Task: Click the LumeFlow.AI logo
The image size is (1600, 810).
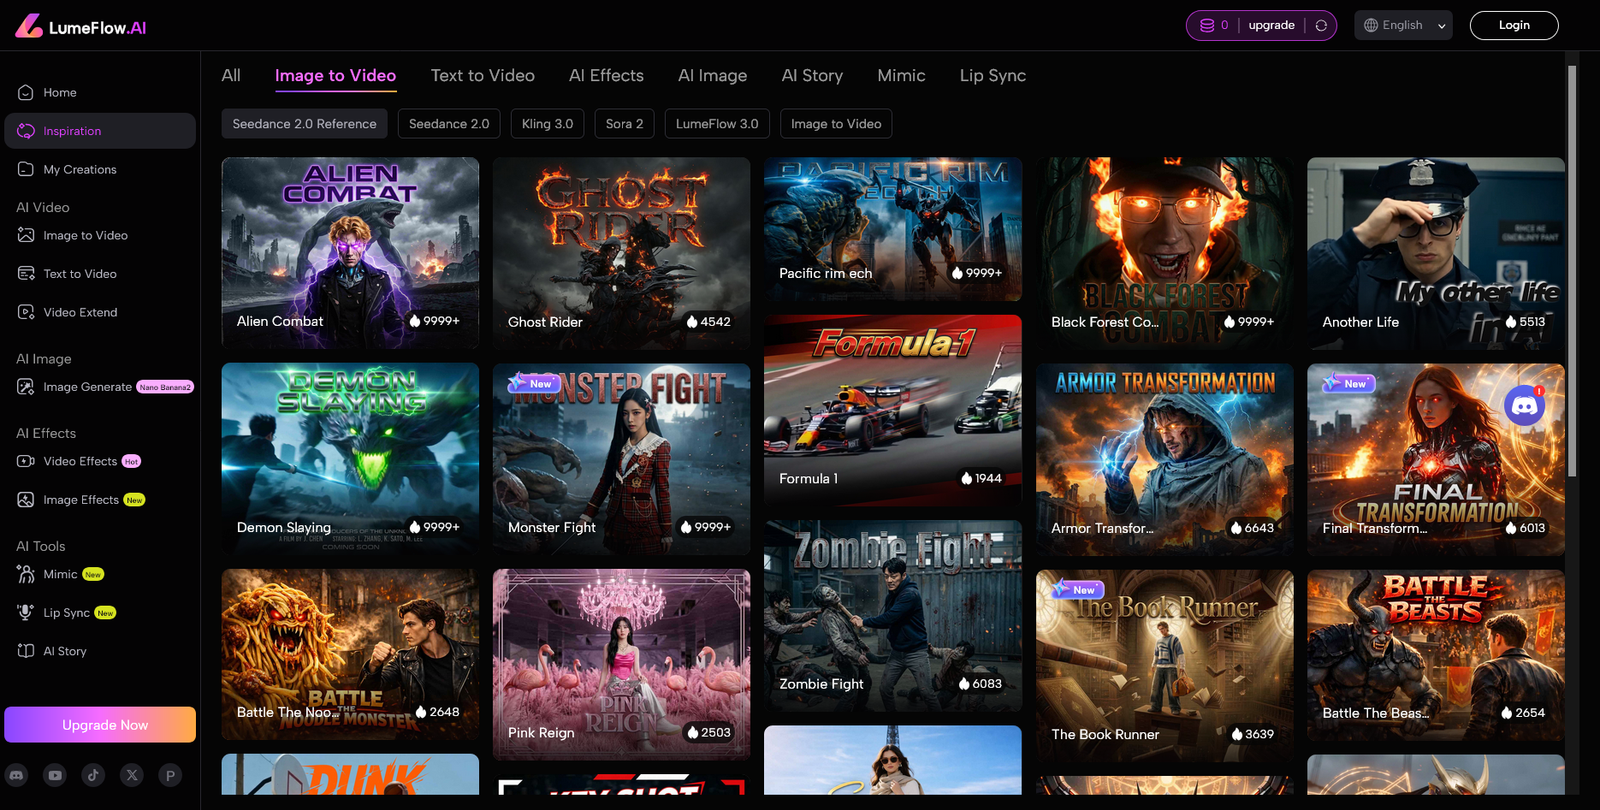Action: click(81, 26)
